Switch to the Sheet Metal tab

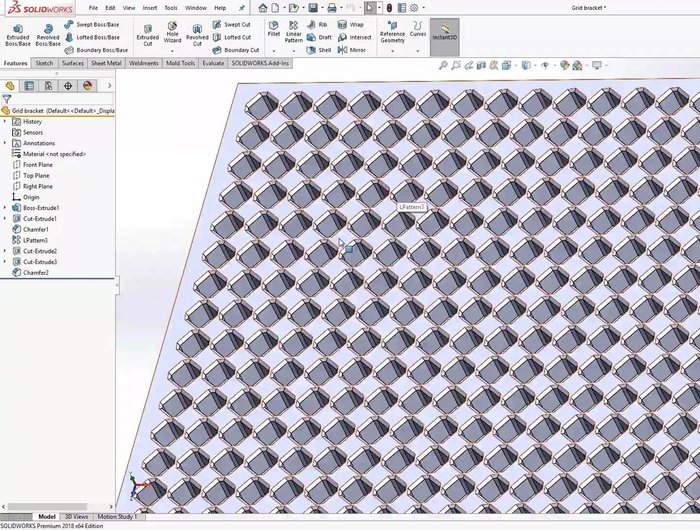pyautogui.click(x=106, y=63)
